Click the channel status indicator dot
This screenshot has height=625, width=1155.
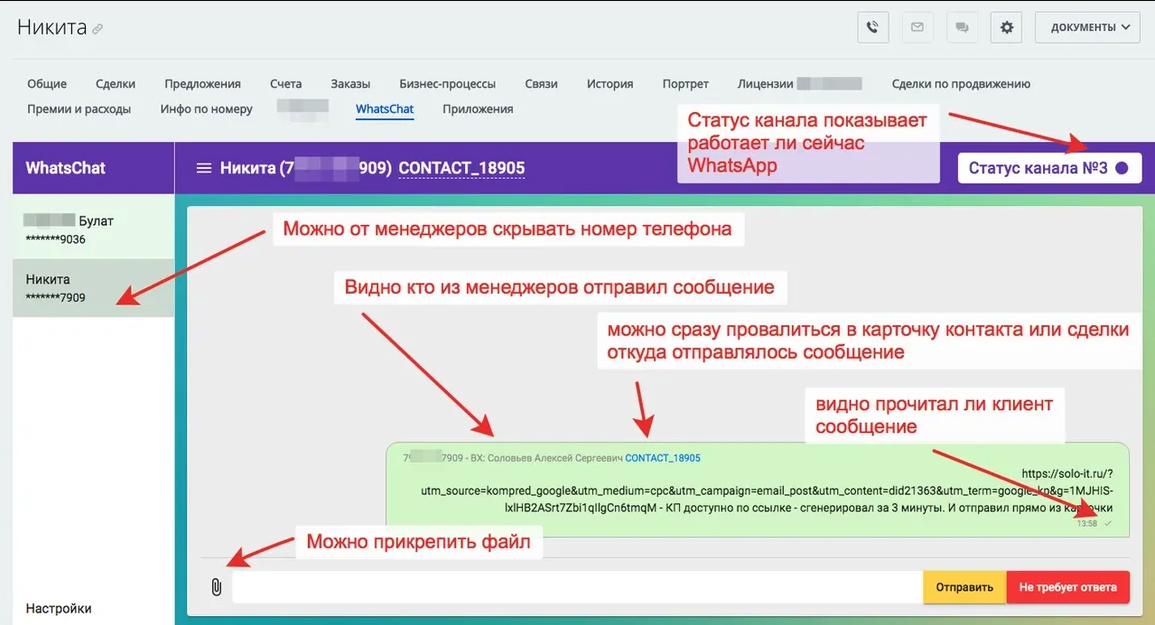pos(1121,168)
